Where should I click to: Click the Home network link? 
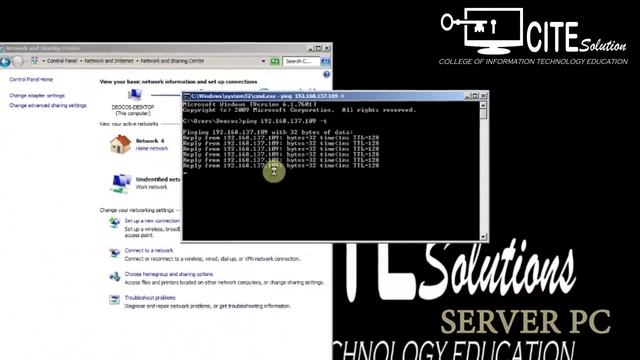pos(151,149)
